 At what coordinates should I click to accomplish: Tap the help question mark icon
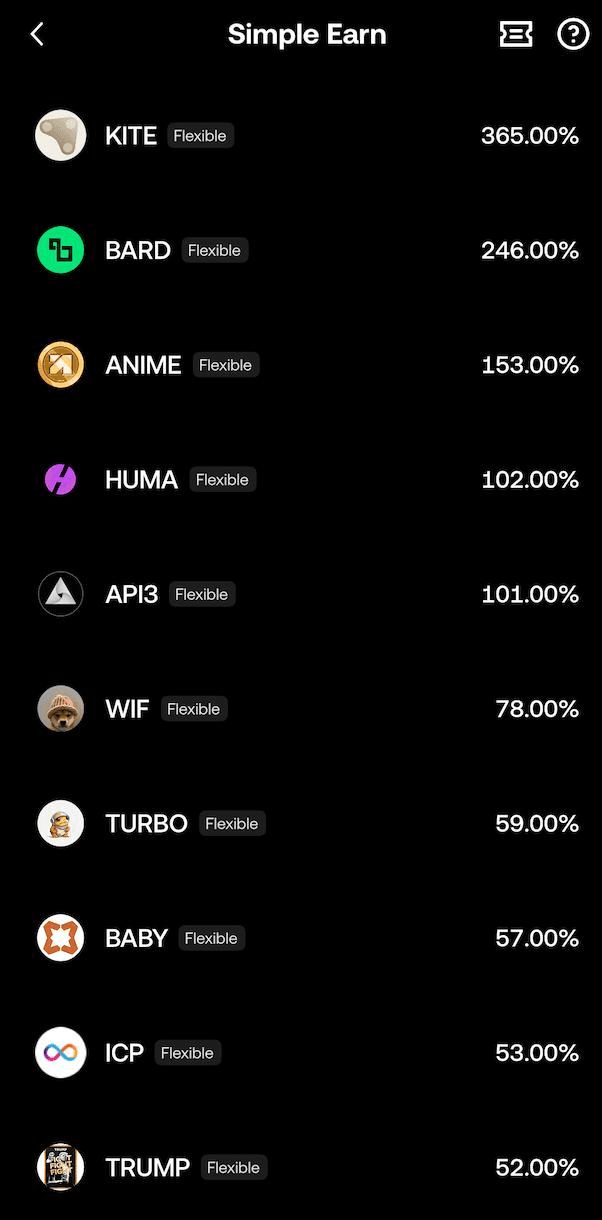point(572,33)
